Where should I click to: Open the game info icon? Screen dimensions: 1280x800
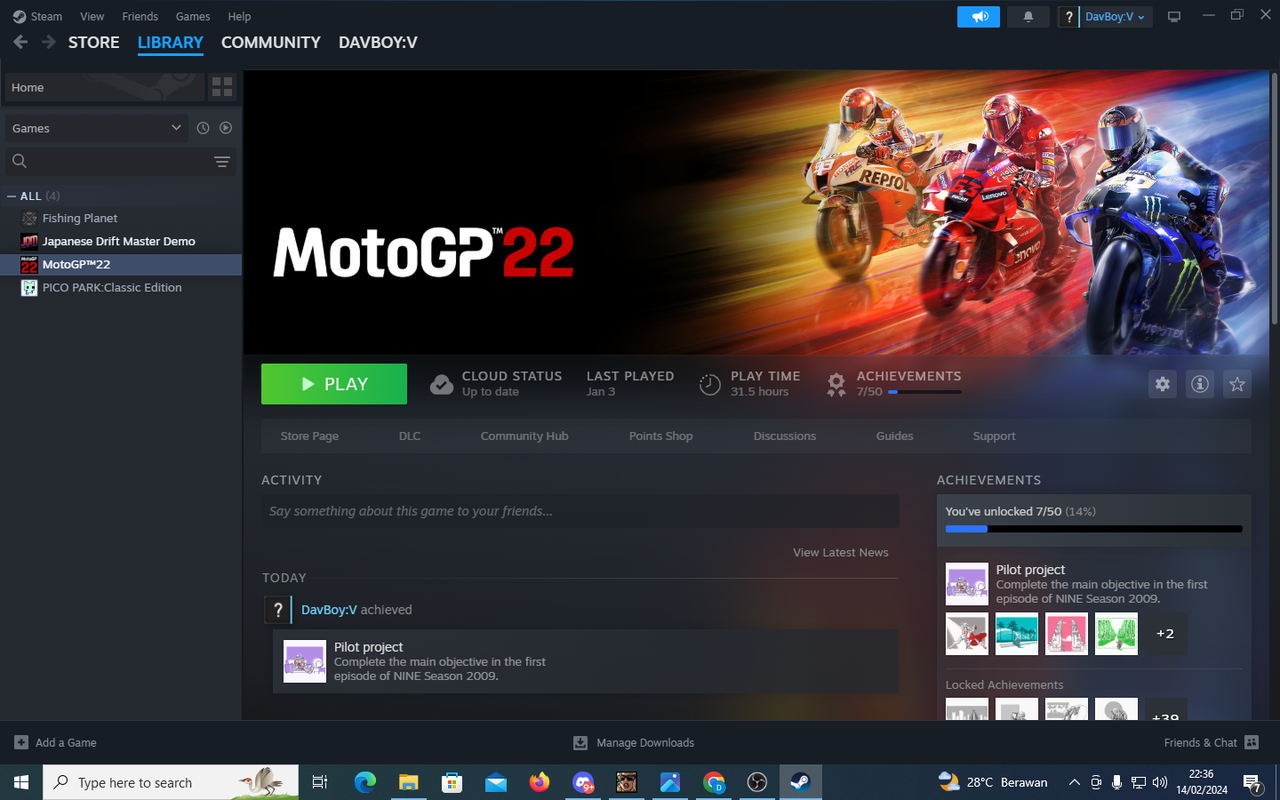click(x=1200, y=384)
